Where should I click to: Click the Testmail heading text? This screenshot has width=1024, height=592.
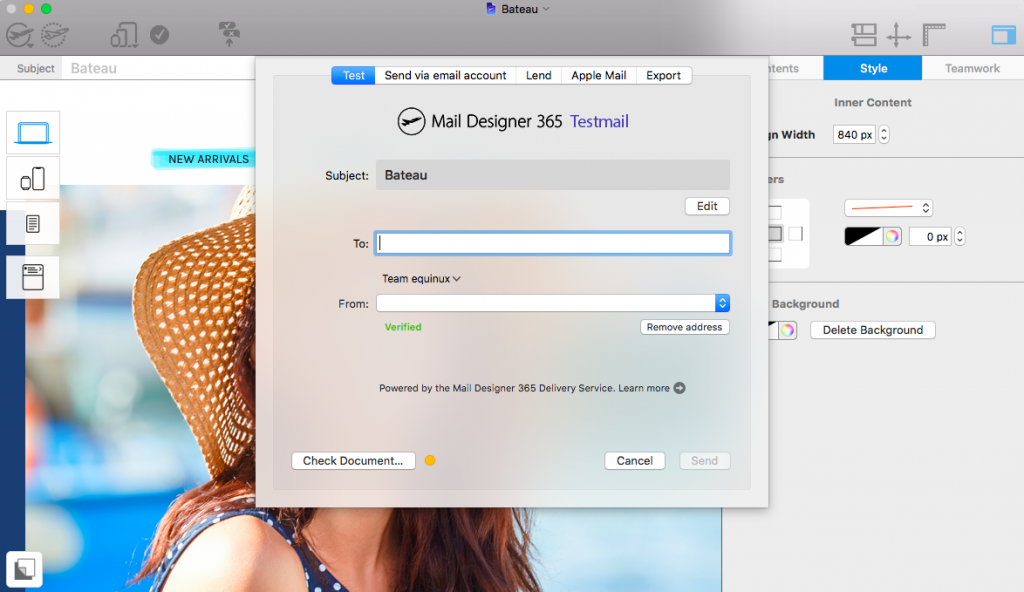(599, 122)
